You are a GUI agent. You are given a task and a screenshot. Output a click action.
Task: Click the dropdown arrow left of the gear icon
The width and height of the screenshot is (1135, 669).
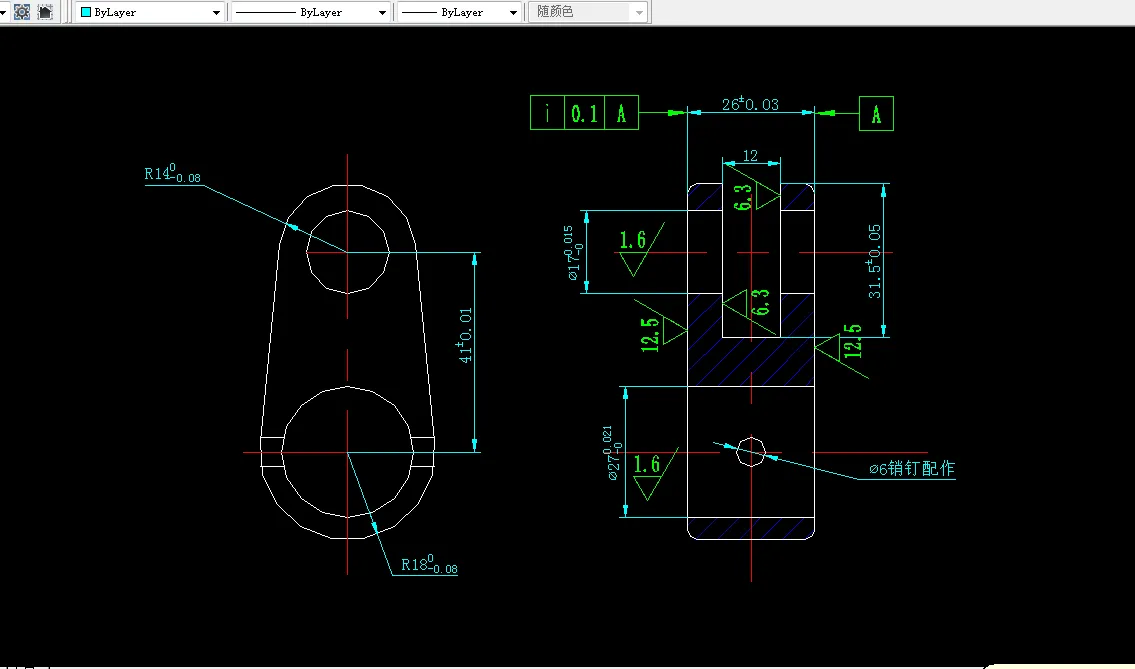3,12
